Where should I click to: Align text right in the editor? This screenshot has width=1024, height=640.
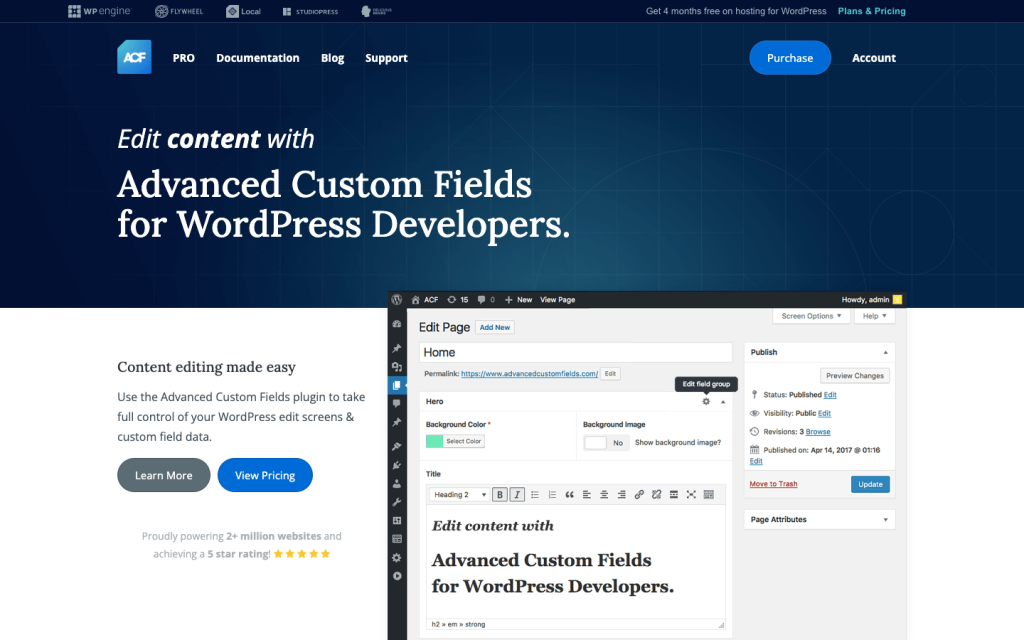(x=621, y=494)
